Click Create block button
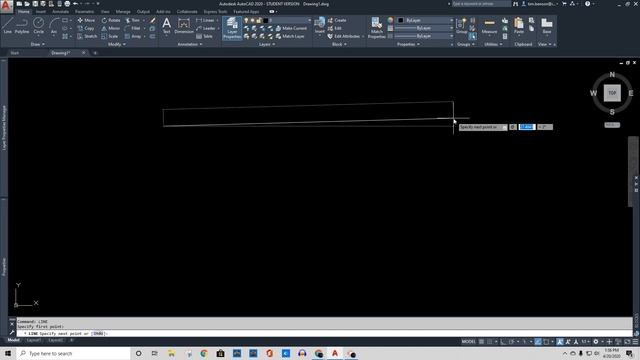This screenshot has height=360, width=640. tap(337, 20)
